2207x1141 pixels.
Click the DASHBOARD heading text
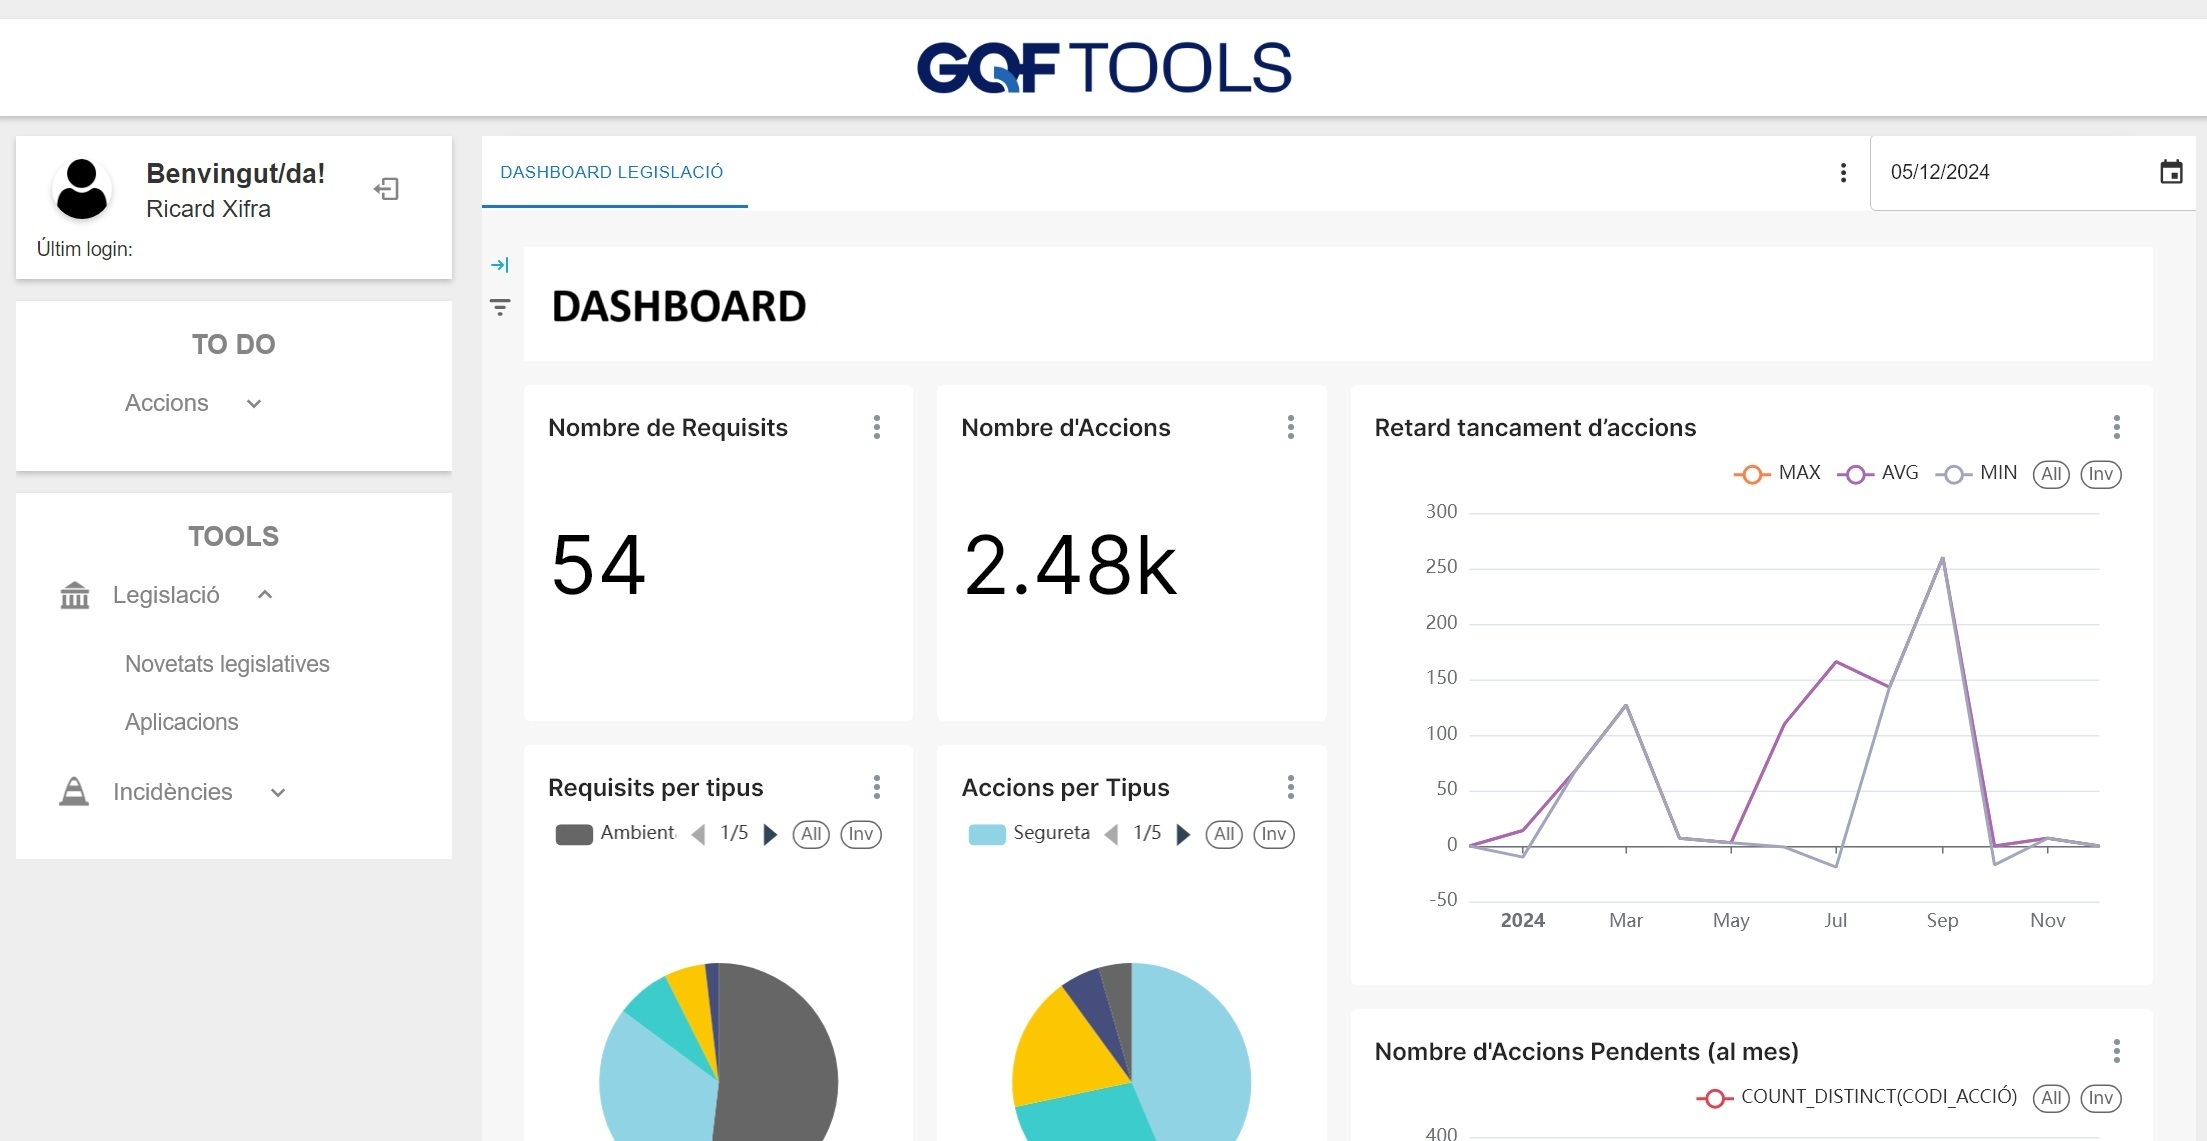pyautogui.click(x=679, y=306)
